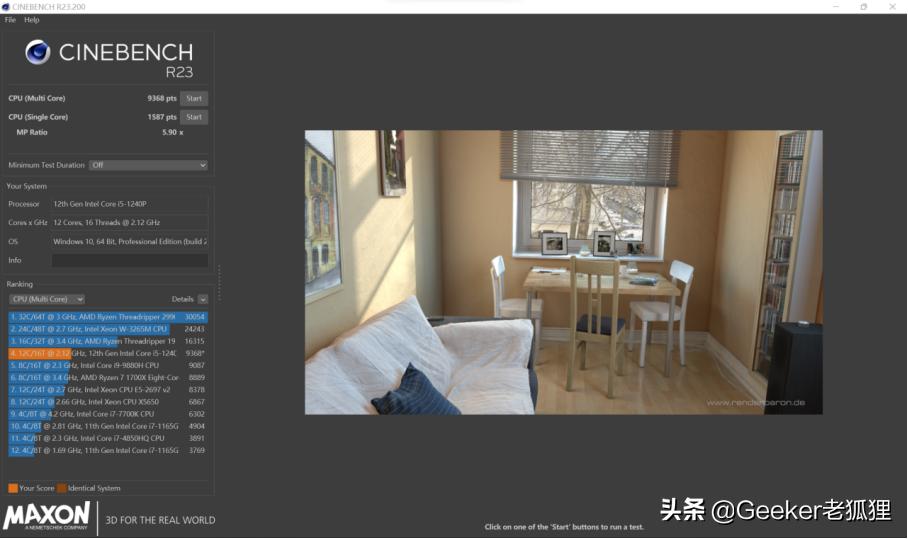Click the 1587 pts single core score
Viewport: 908px width, 539px height.
pyautogui.click(x=162, y=117)
